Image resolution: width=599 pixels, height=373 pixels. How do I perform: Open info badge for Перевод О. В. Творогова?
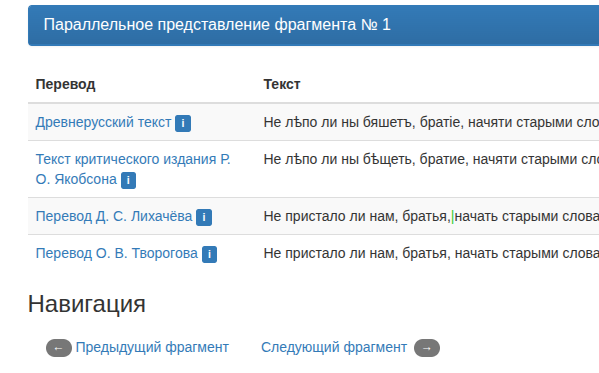point(209,255)
